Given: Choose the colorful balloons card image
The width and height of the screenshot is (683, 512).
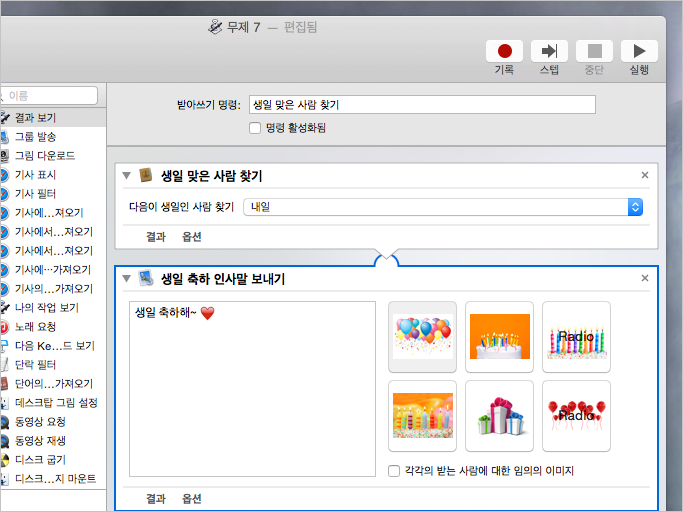Looking at the screenshot, I should [423, 337].
